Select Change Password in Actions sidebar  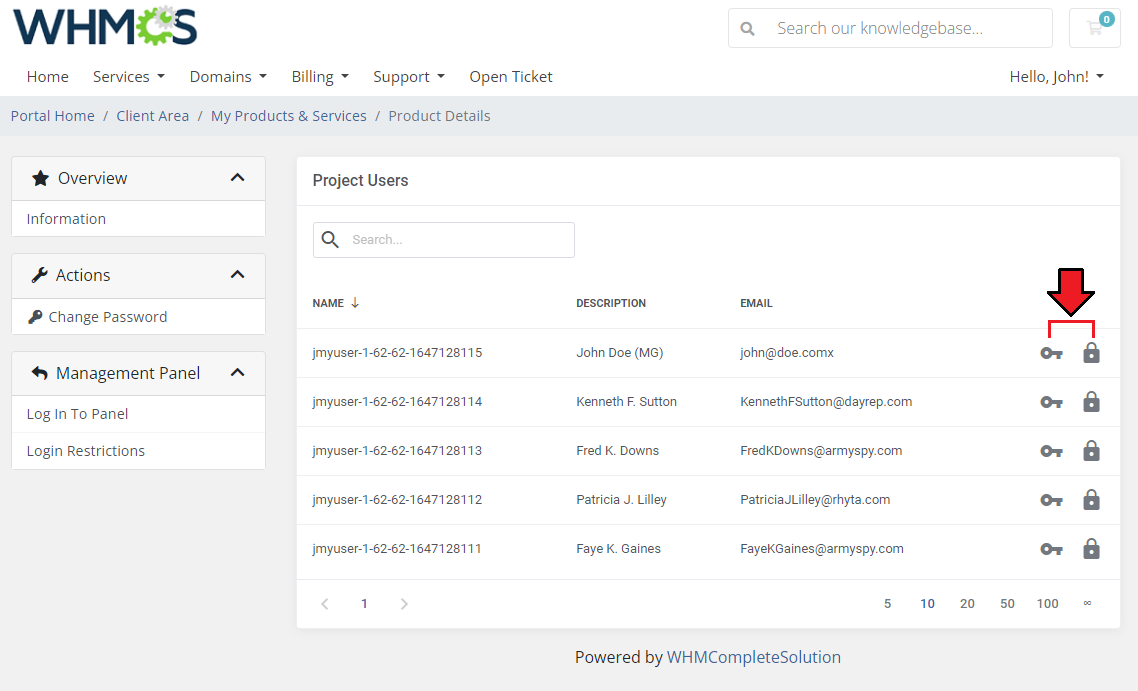coord(139,316)
